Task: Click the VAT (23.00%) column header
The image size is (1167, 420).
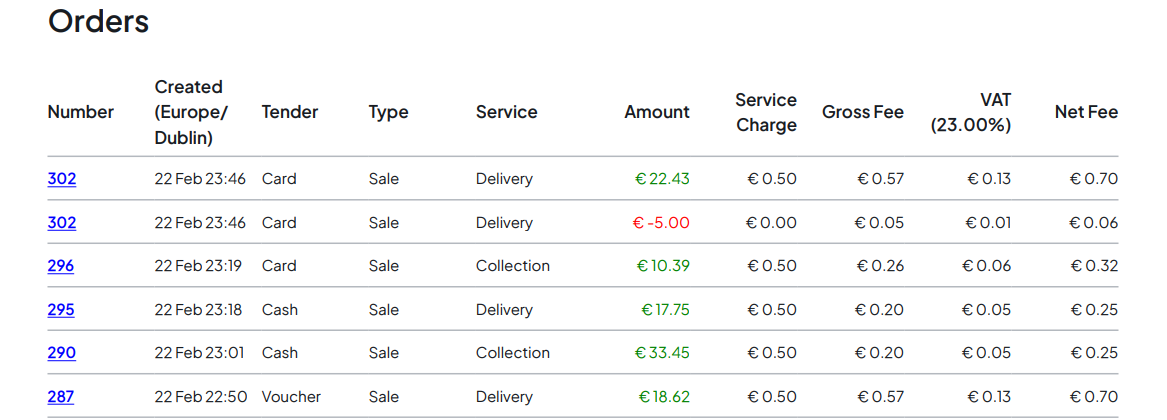Action: tap(971, 112)
